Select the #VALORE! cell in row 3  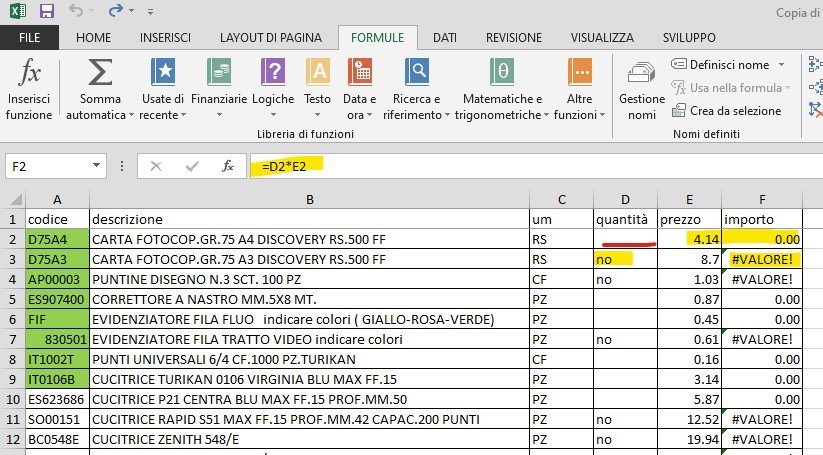(762, 259)
